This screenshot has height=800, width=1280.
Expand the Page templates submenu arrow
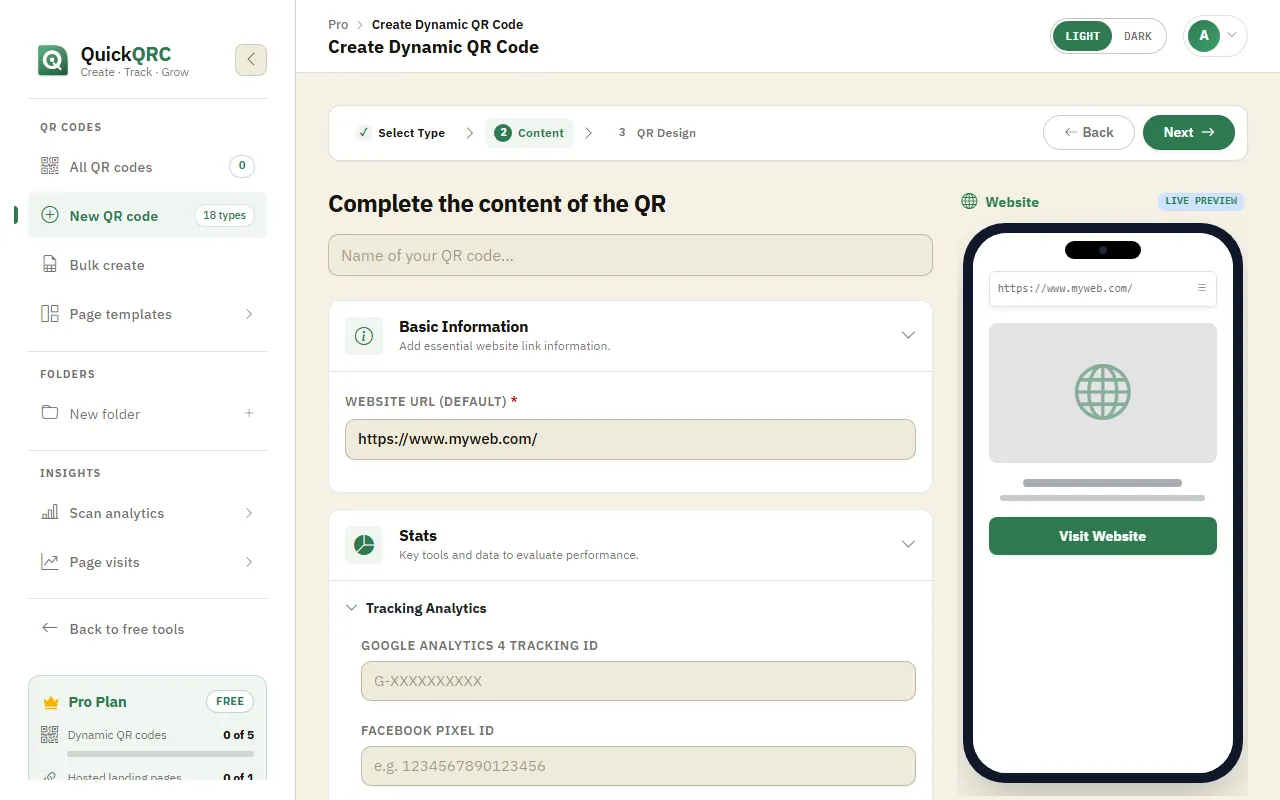(249, 314)
